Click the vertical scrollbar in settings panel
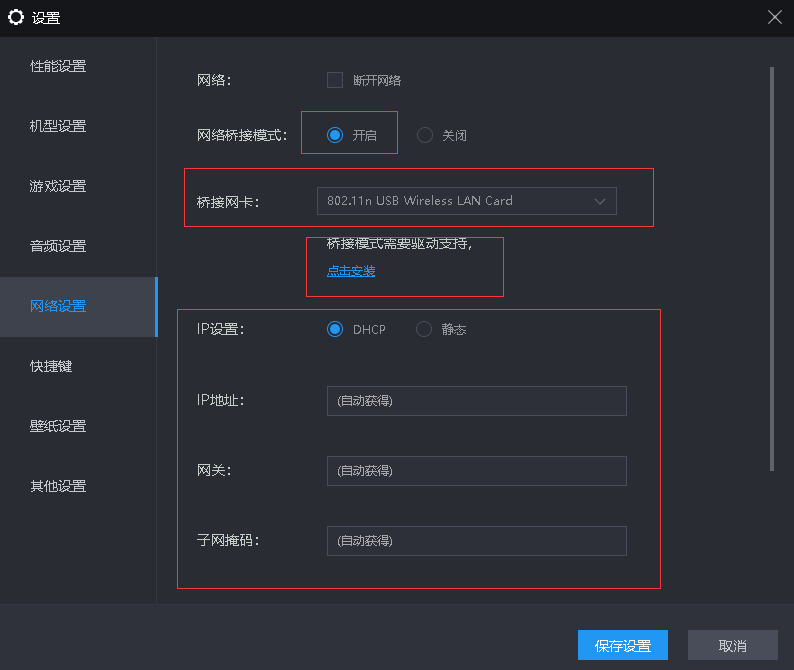Image resolution: width=794 pixels, height=670 pixels. [771, 268]
